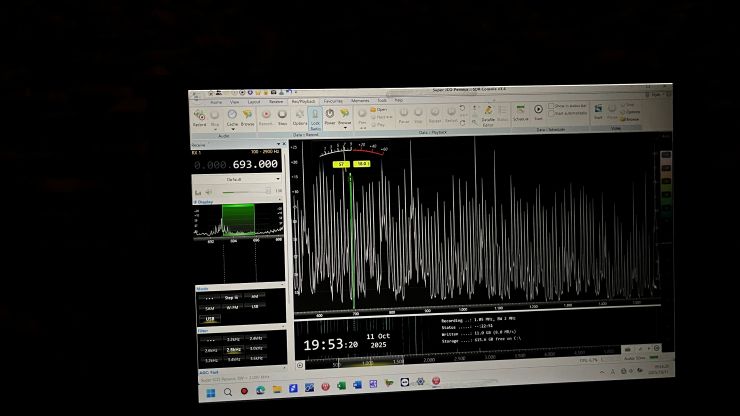740x416 pixels.
Task: Click the Power icon in Data Playback
Action: pyautogui.click(x=330, y=115)
